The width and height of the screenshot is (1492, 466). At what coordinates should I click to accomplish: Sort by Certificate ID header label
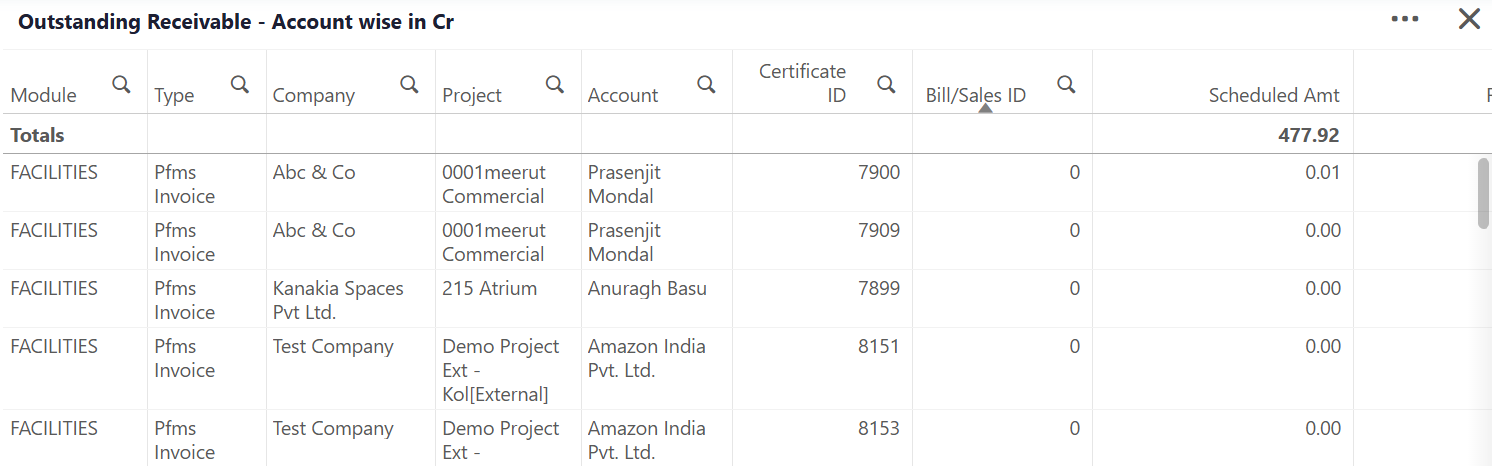click(802, 83)
